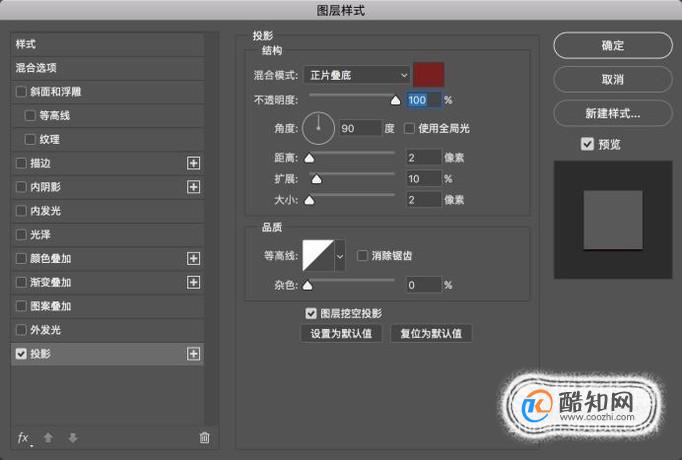Click the 杂色 percent field showing 0
Screen dimensions: 682x460
pyautogui.click(x=424, y=285)
